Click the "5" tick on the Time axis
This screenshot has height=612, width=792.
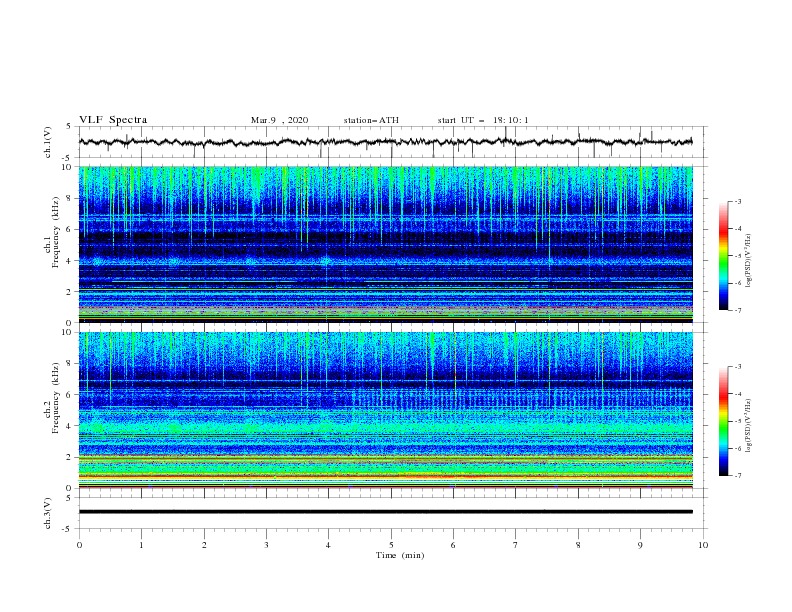click(391, 545)
